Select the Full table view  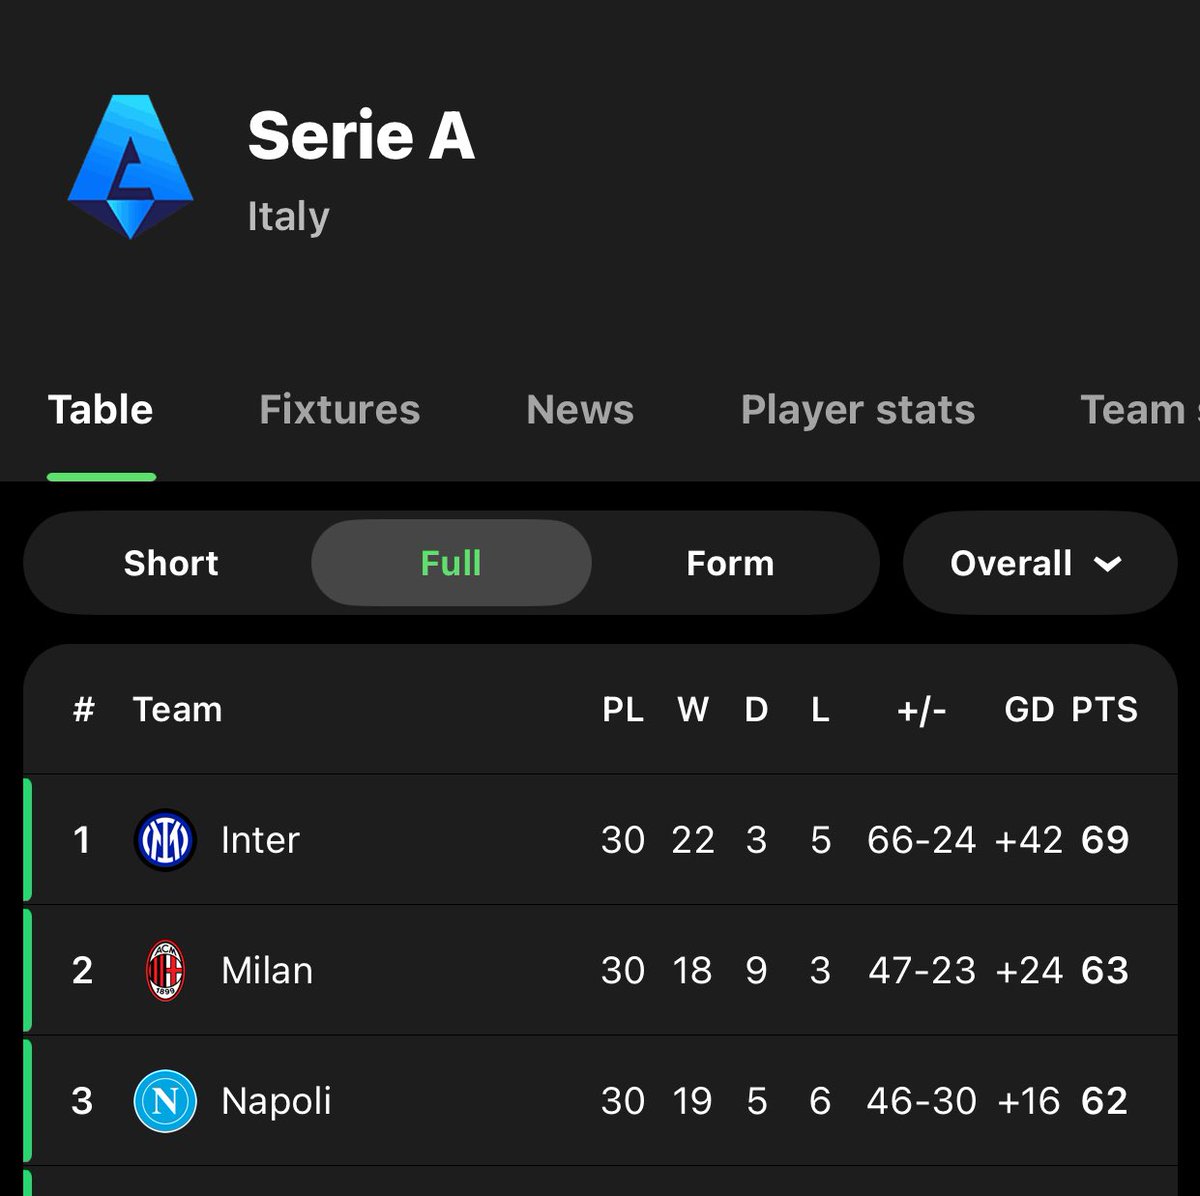coord(451,563)
